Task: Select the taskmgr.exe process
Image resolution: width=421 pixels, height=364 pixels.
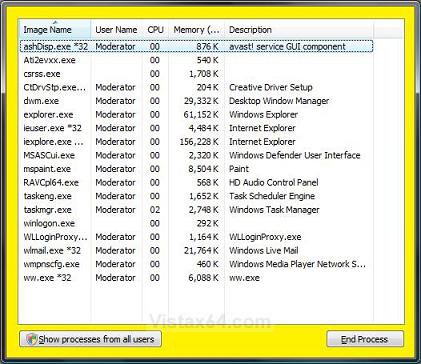Action: (196, 210)
